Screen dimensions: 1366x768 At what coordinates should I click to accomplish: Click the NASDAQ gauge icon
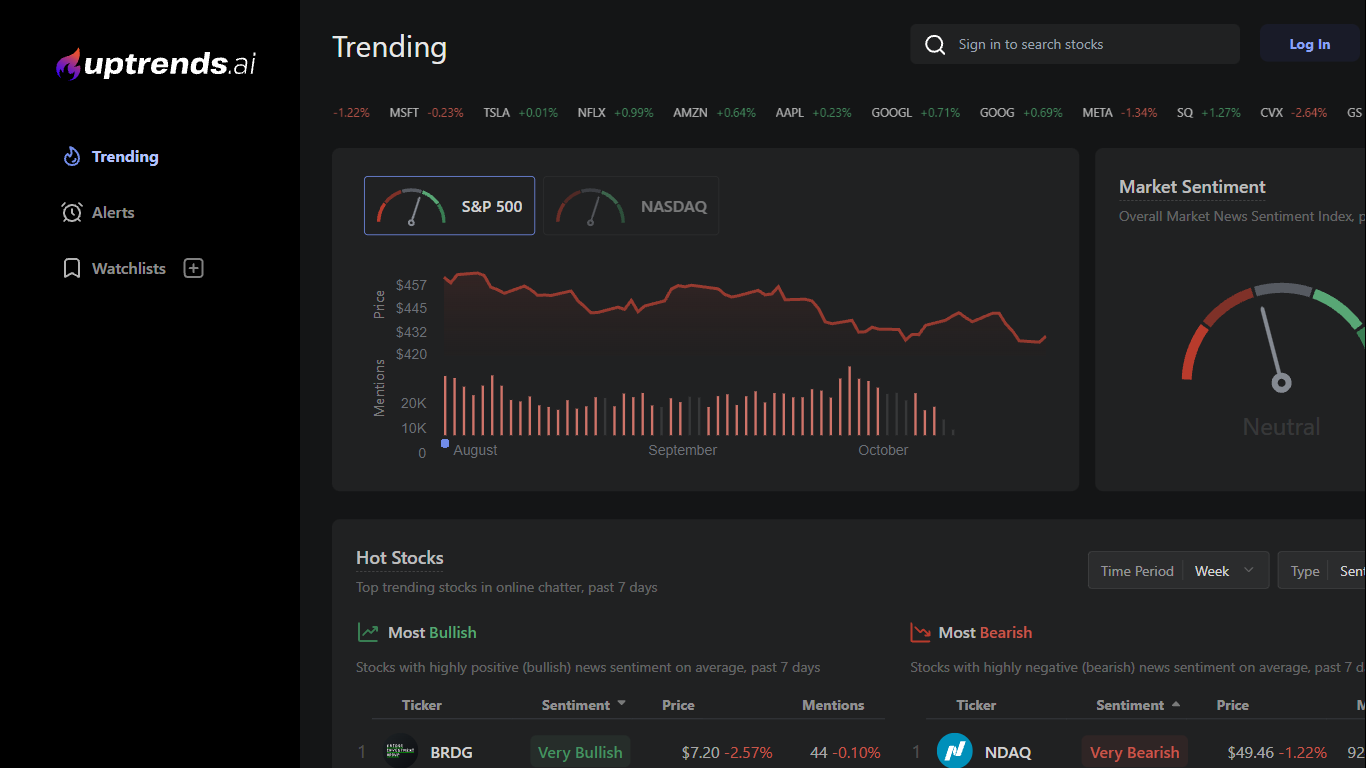[x=591, y=207]
